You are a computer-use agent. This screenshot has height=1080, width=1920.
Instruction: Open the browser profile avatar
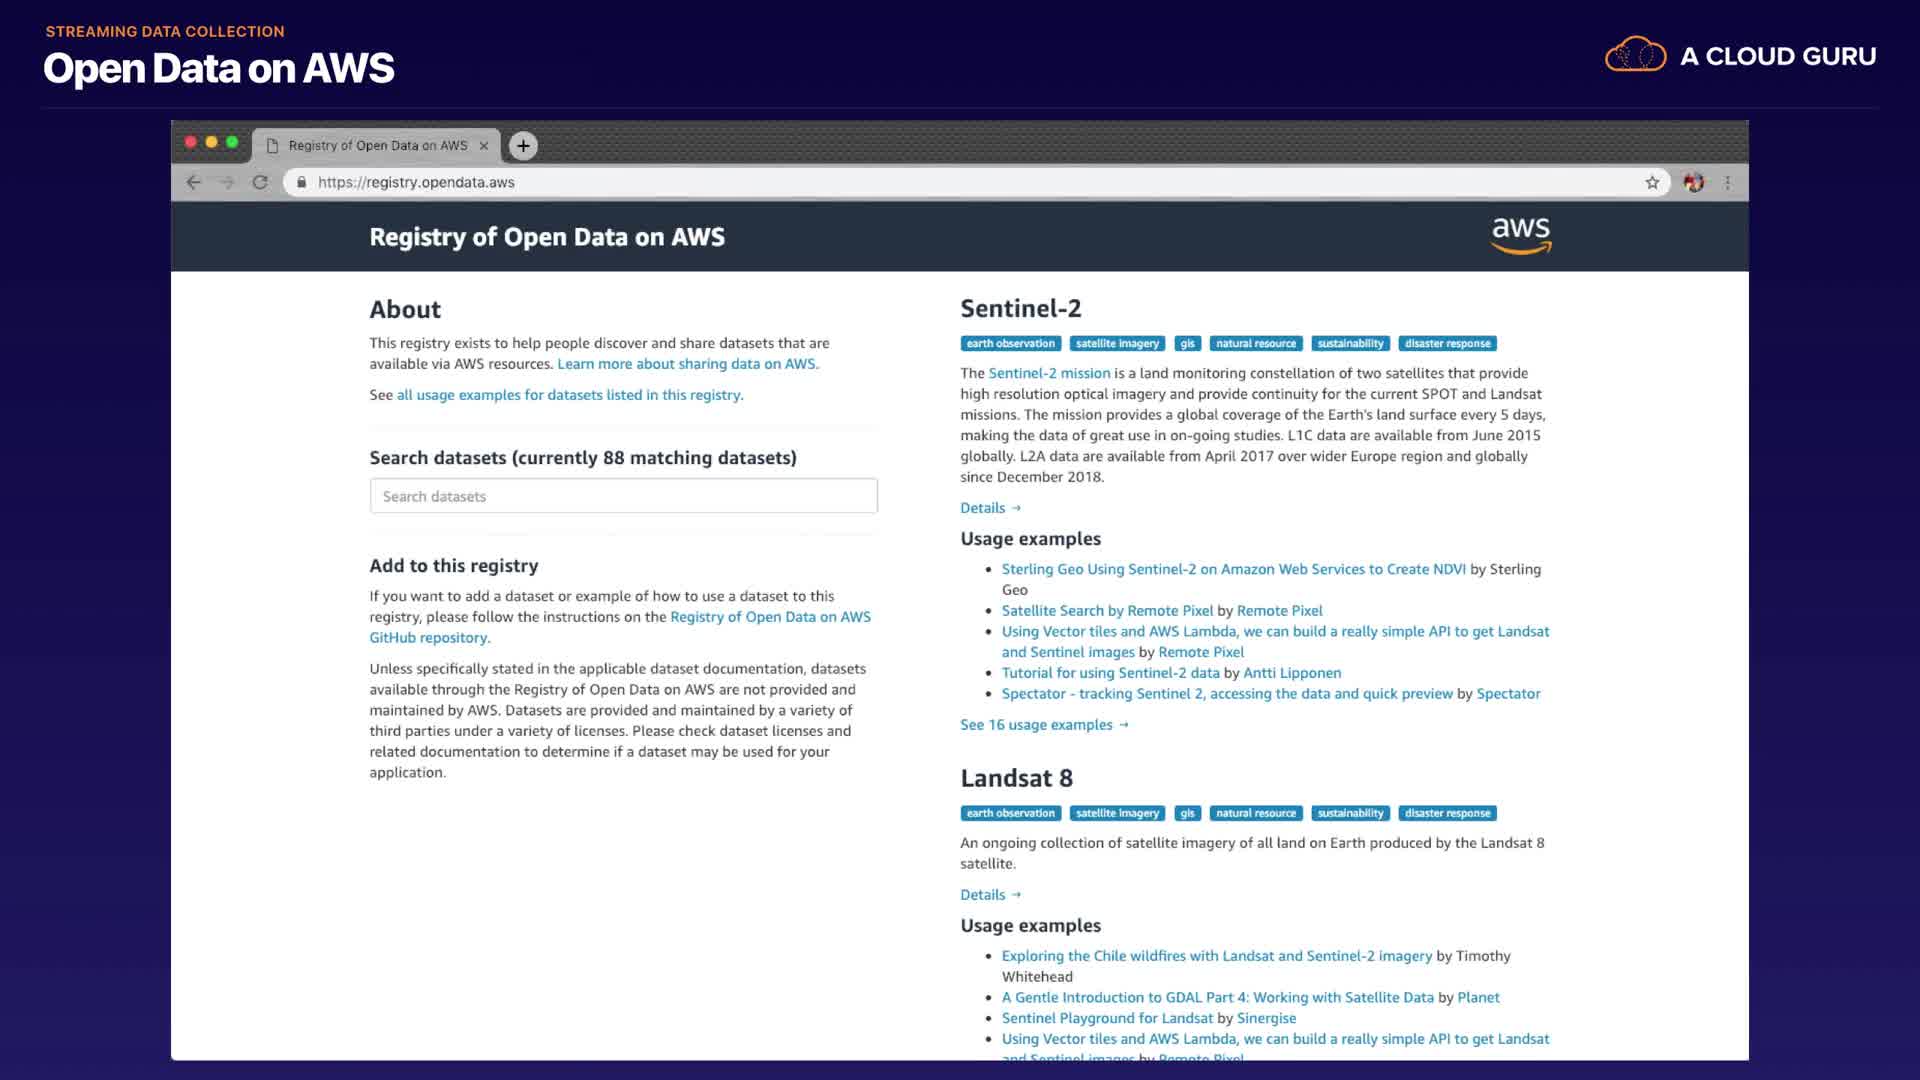pos(1693,182)
